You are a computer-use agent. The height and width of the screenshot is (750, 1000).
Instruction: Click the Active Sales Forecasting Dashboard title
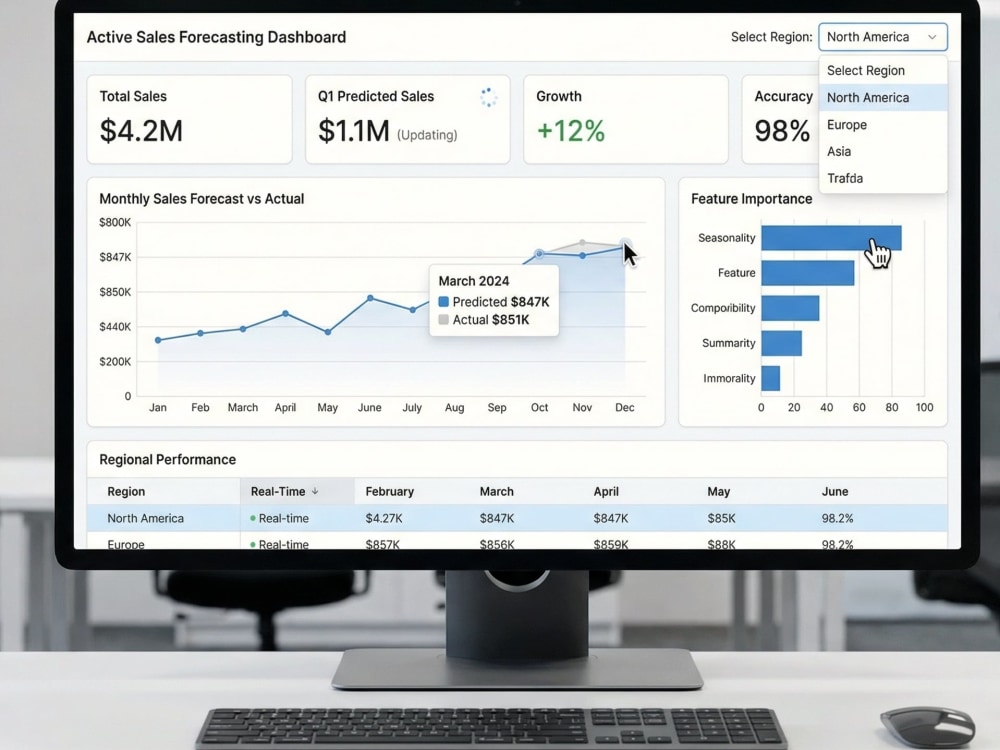point(216,37)
